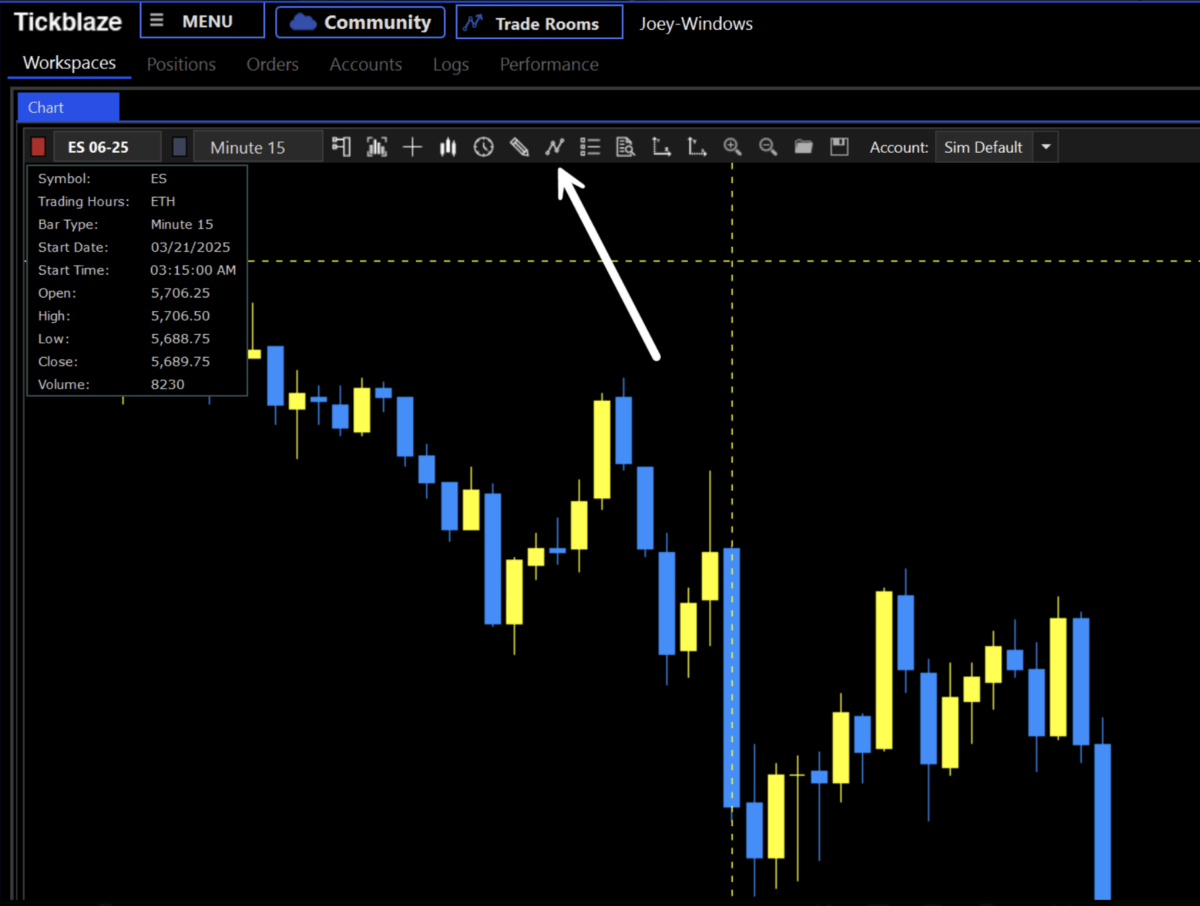Open the saved chart folder icon
The image size is (1200, 906).
pos(803,146)
